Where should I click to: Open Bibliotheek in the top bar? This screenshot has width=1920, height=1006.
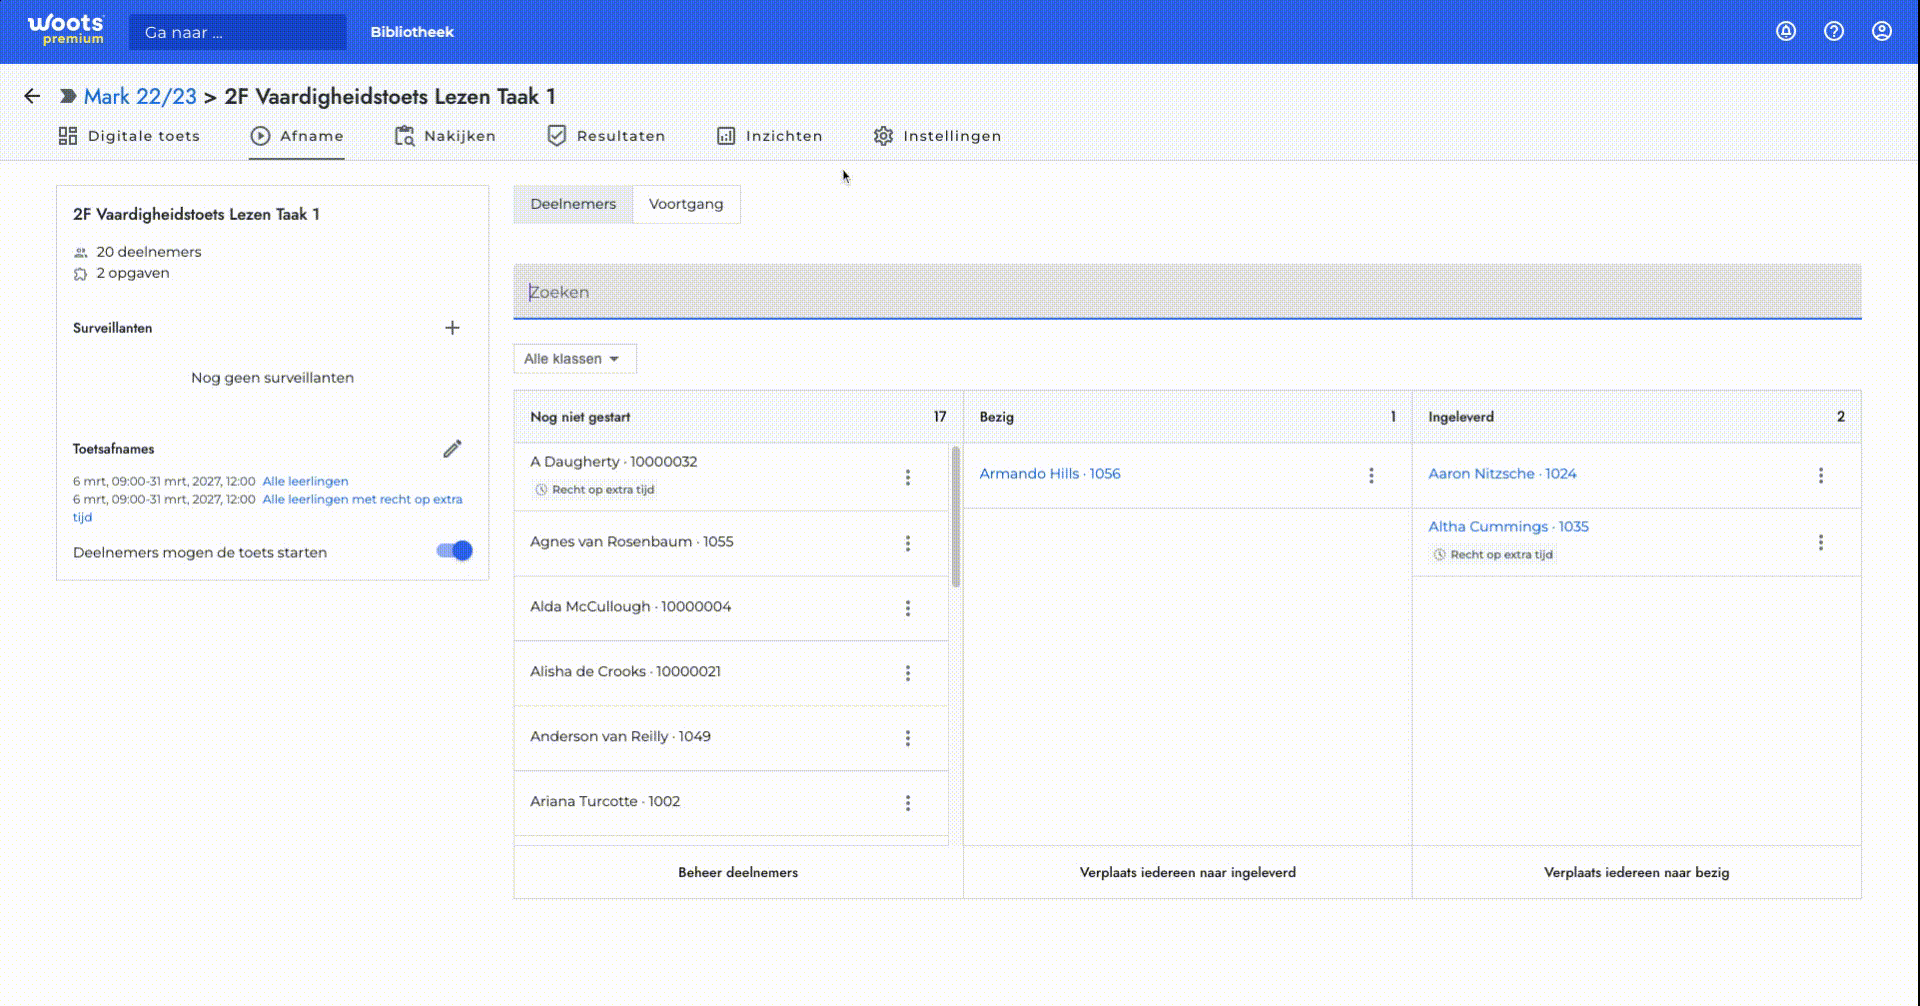(412, 32)
